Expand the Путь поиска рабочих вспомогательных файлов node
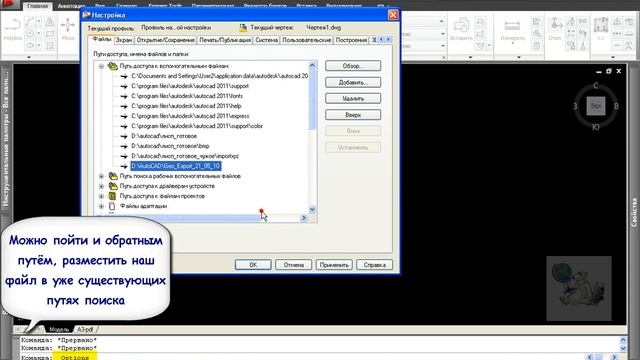The width and height of the screenshot is (640, 360). click(x=101, y=176)
